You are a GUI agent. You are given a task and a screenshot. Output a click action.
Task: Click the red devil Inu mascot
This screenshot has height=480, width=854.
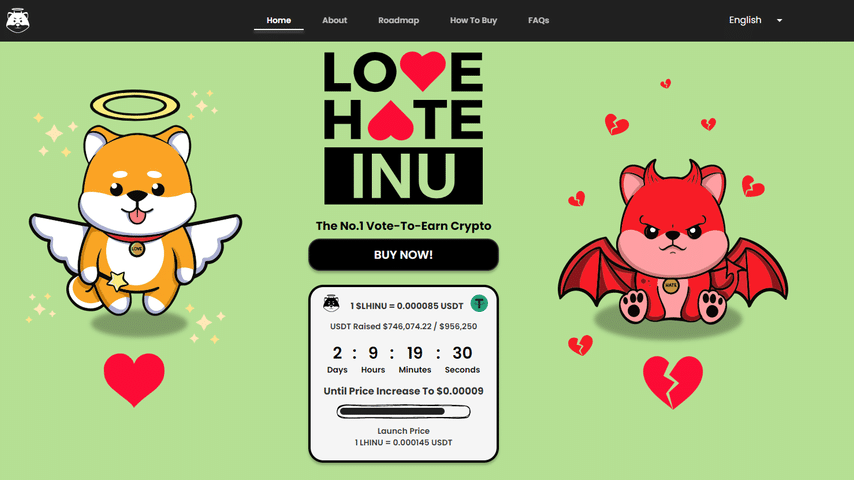tap(673, 242)
